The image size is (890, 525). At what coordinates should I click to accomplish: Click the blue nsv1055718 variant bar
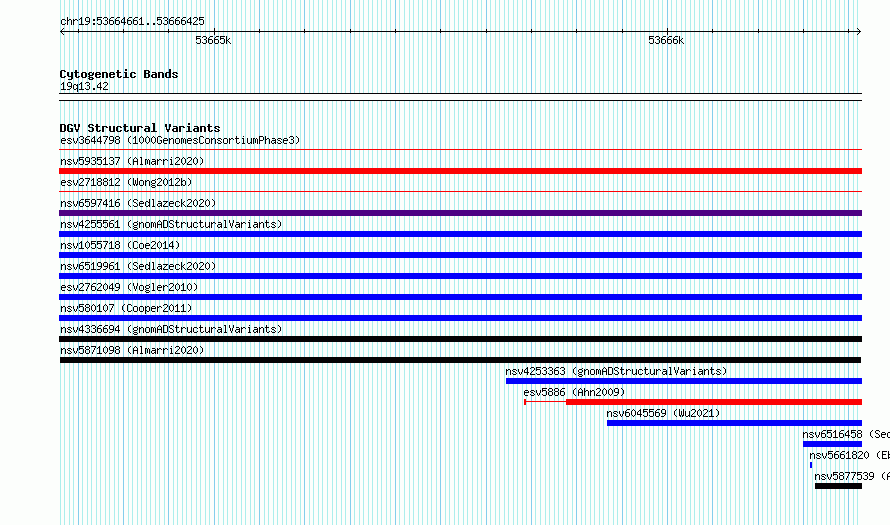click(460, 255)
